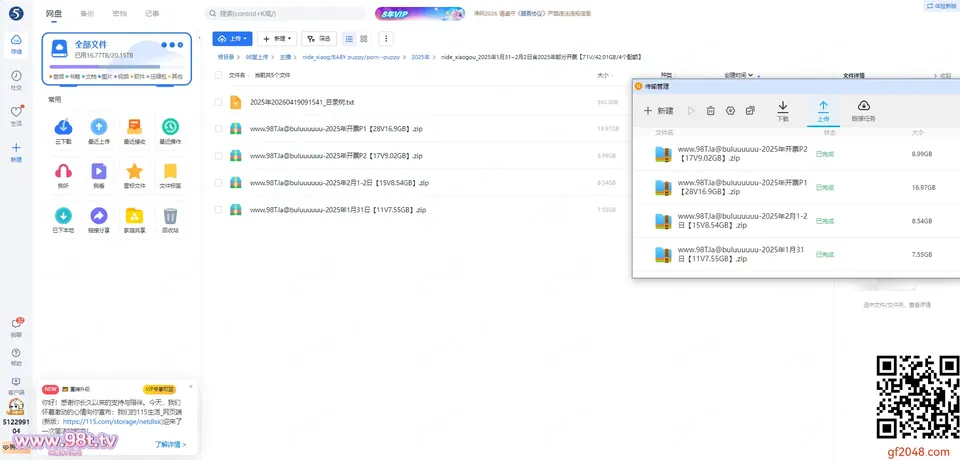Switch to the 记事 tab
The image size is (960, 460).
(152, 13)
